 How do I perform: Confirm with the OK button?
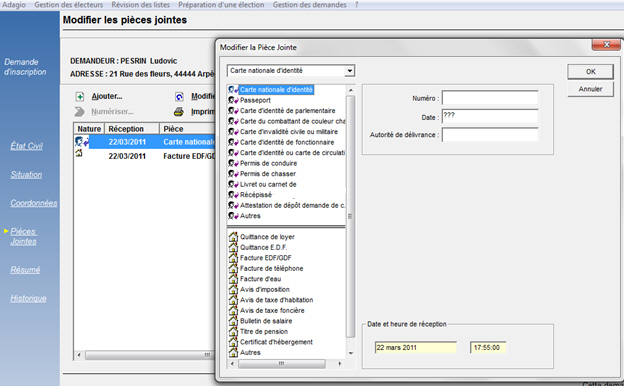591,72
